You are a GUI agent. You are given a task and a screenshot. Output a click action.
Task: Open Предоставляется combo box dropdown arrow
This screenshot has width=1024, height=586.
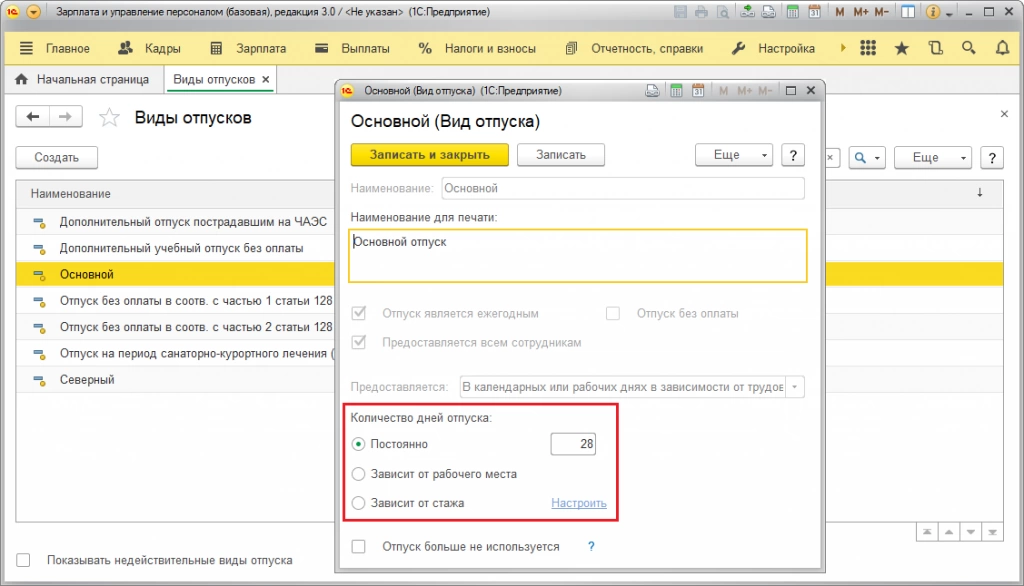coord(795,387)
